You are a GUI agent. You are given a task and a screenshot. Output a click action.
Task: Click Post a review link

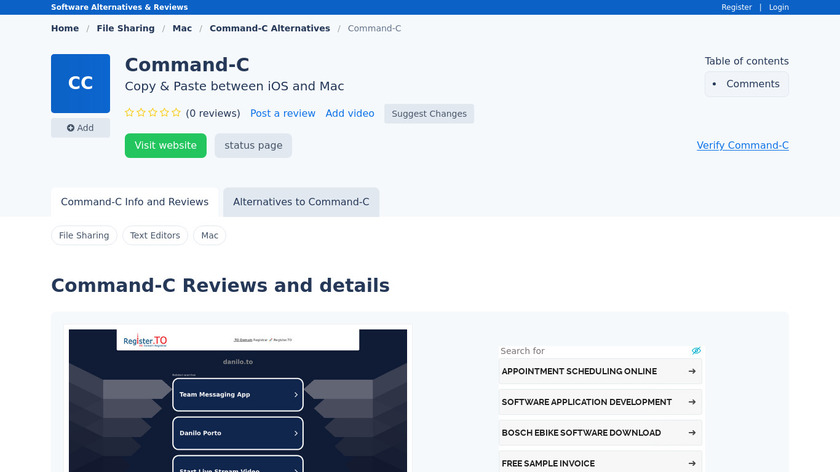click(283, 114)
